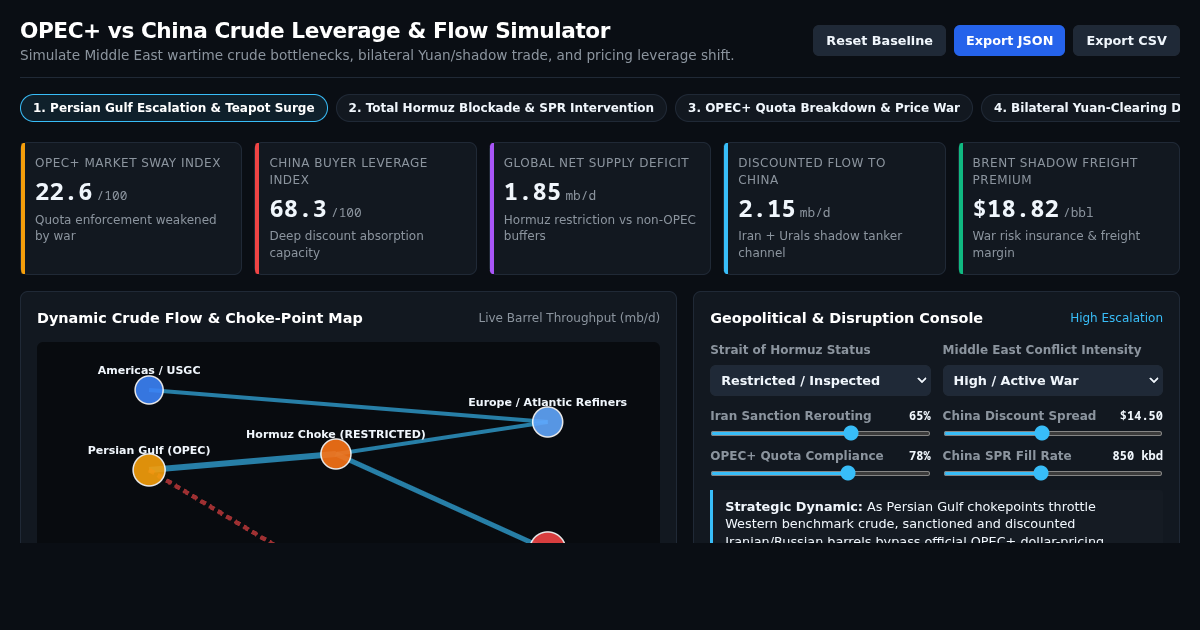The image size is (1200, 630).
Task: Click the $14.50 discount spread value
Action: pos(1141,416)
